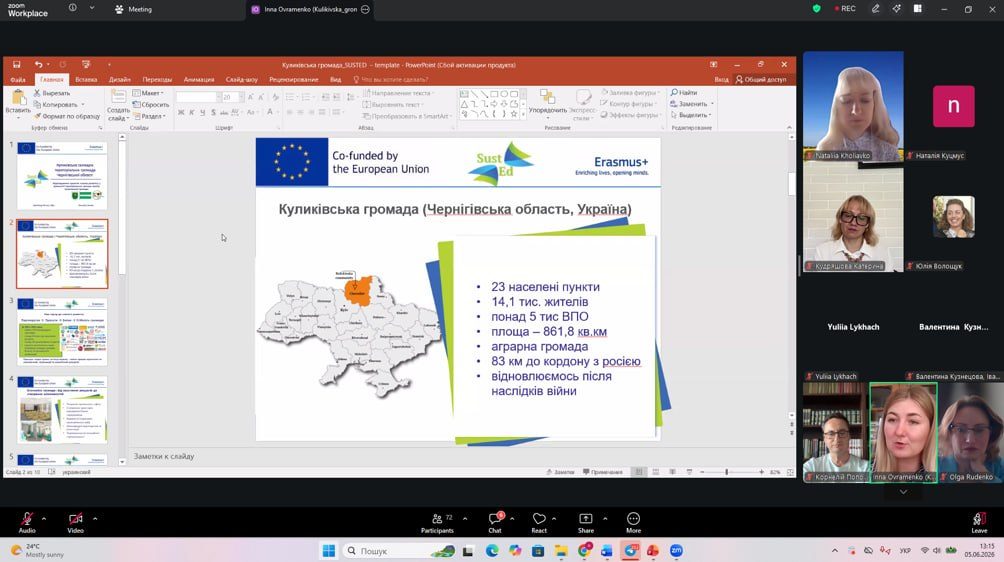Image resolution: width=1004 pixels, height=562 pixels.
Task: Open the Zoom More options icon
Action: (633, 519)
